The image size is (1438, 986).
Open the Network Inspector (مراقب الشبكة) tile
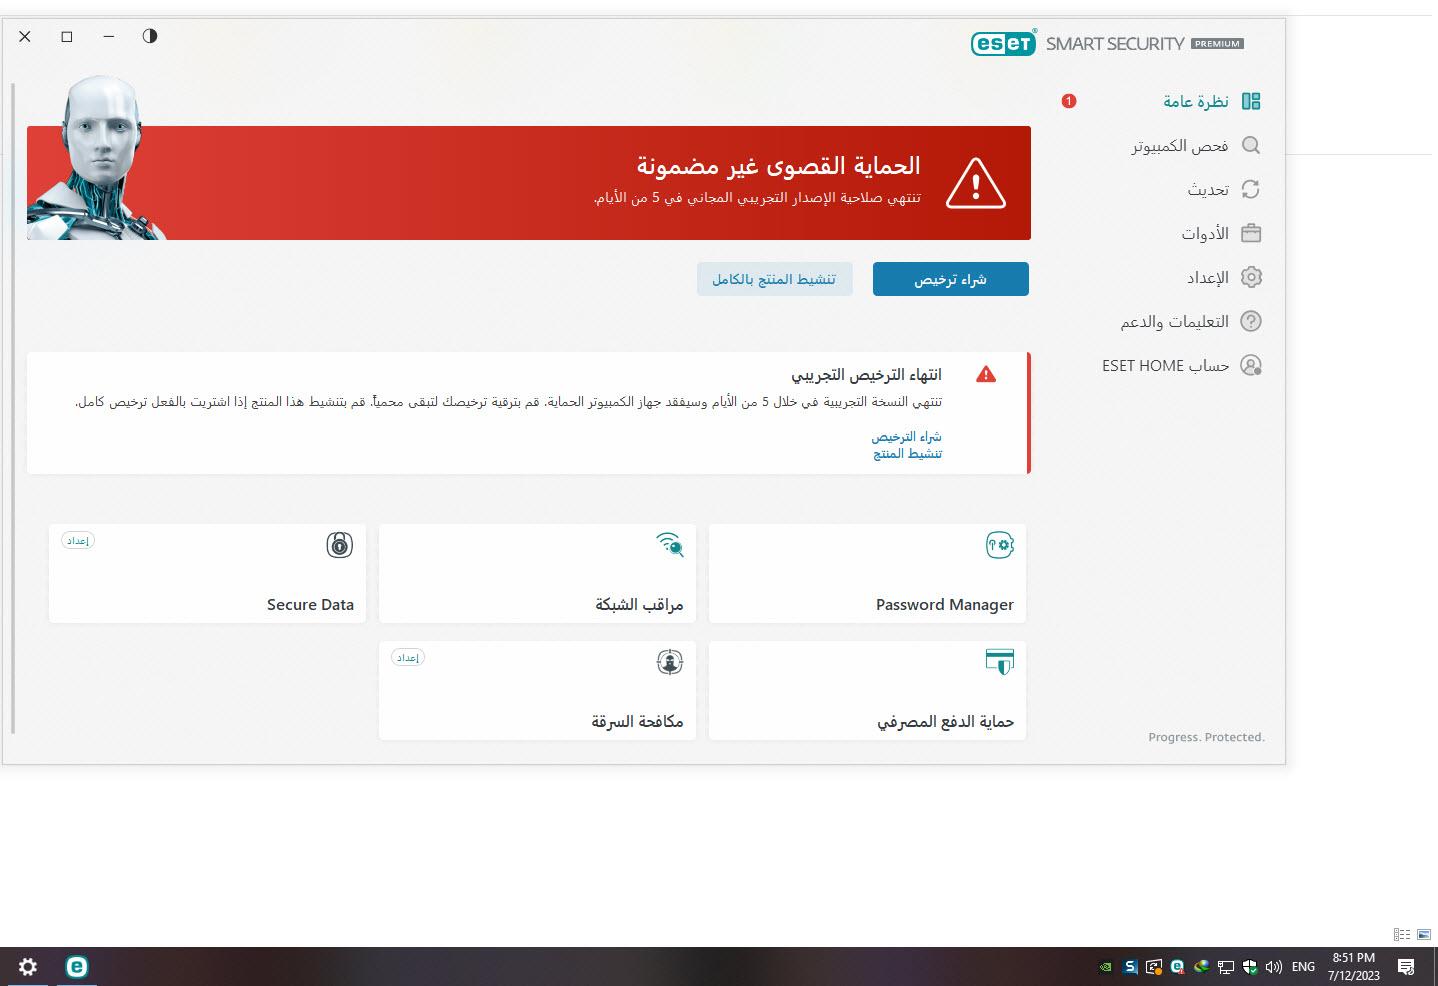pyautogui.click(x=537, y=573)
